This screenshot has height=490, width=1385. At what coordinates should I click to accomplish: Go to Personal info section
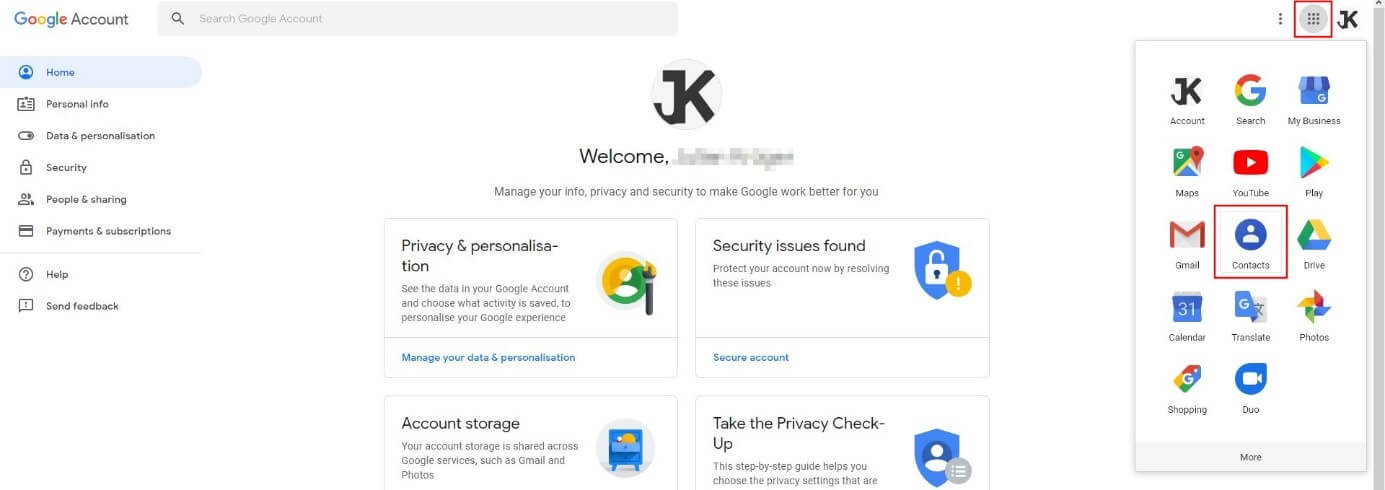pyautogui.click(x=77, y=104)
